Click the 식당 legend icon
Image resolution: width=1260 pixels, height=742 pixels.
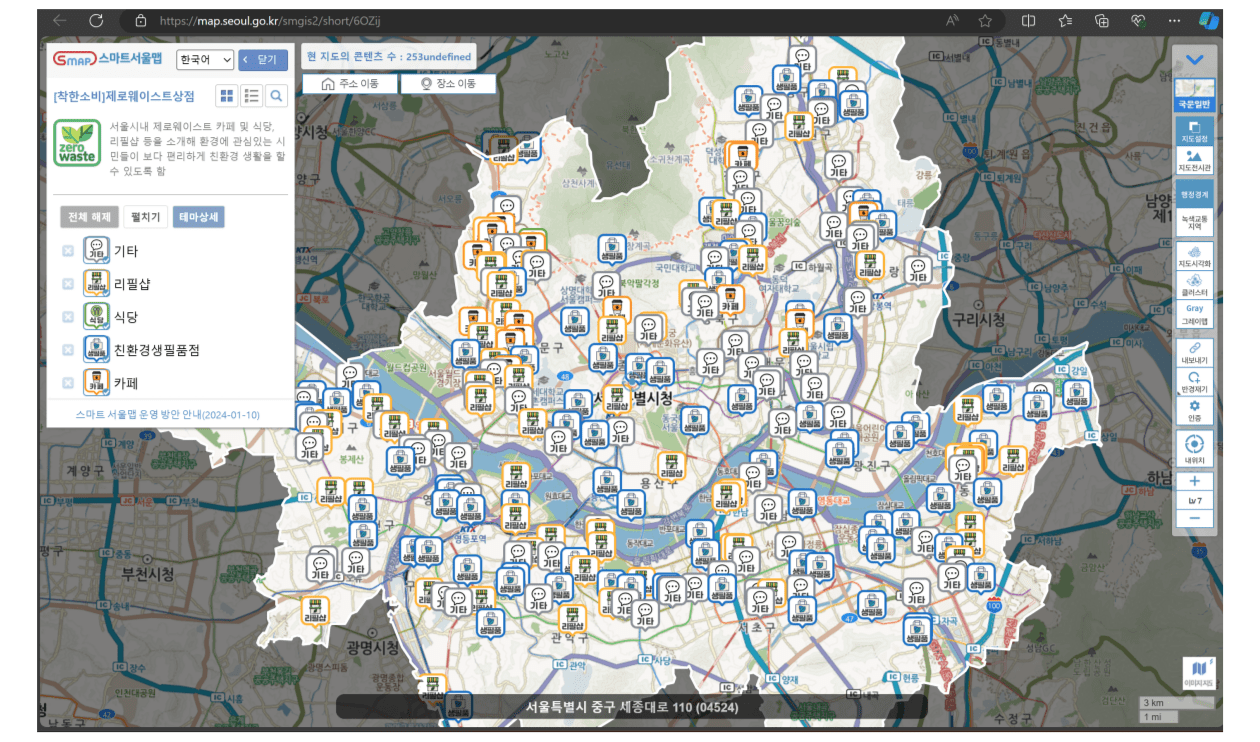pos(97,316)
